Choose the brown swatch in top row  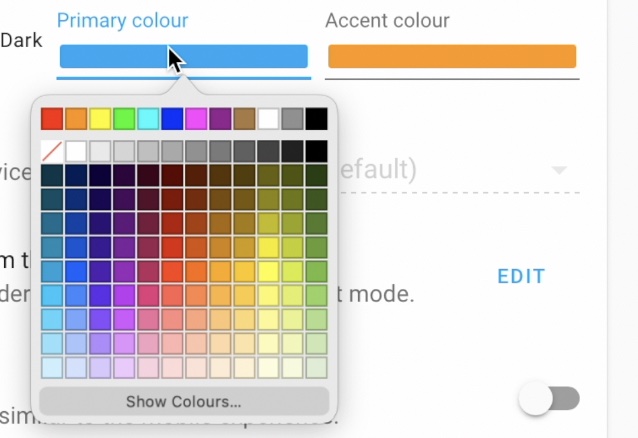244,119
